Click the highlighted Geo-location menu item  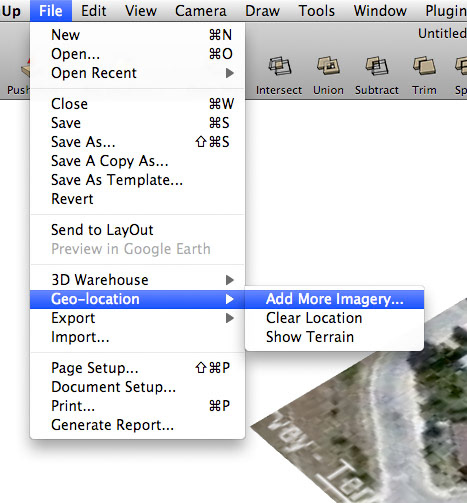(x=138, y=299)
